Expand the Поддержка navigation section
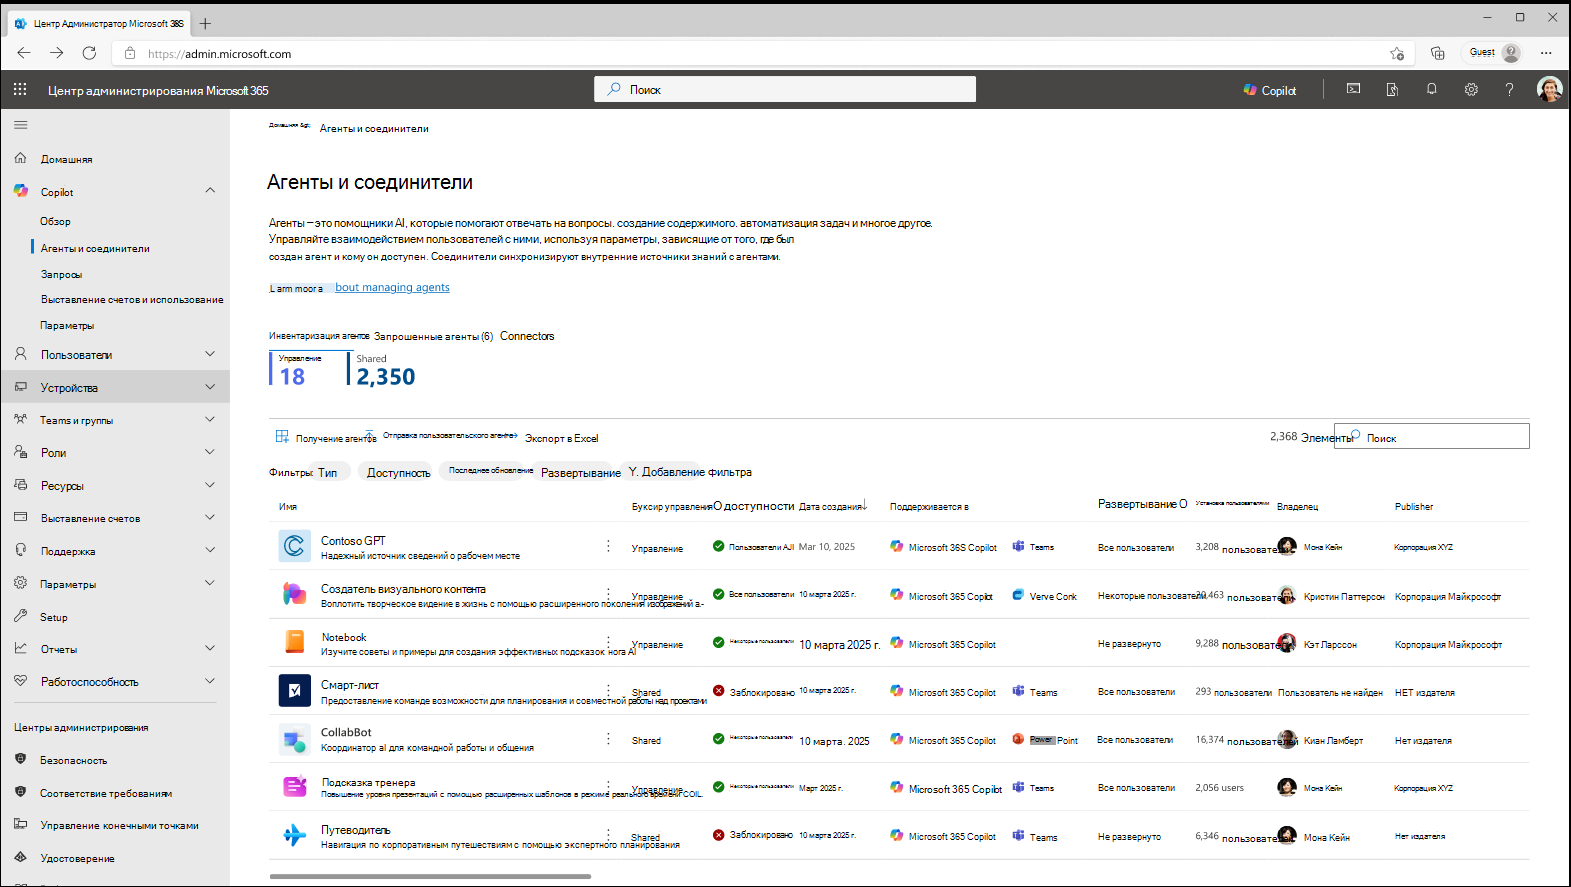The image size is (1571, 887). [x=210, y=550]
